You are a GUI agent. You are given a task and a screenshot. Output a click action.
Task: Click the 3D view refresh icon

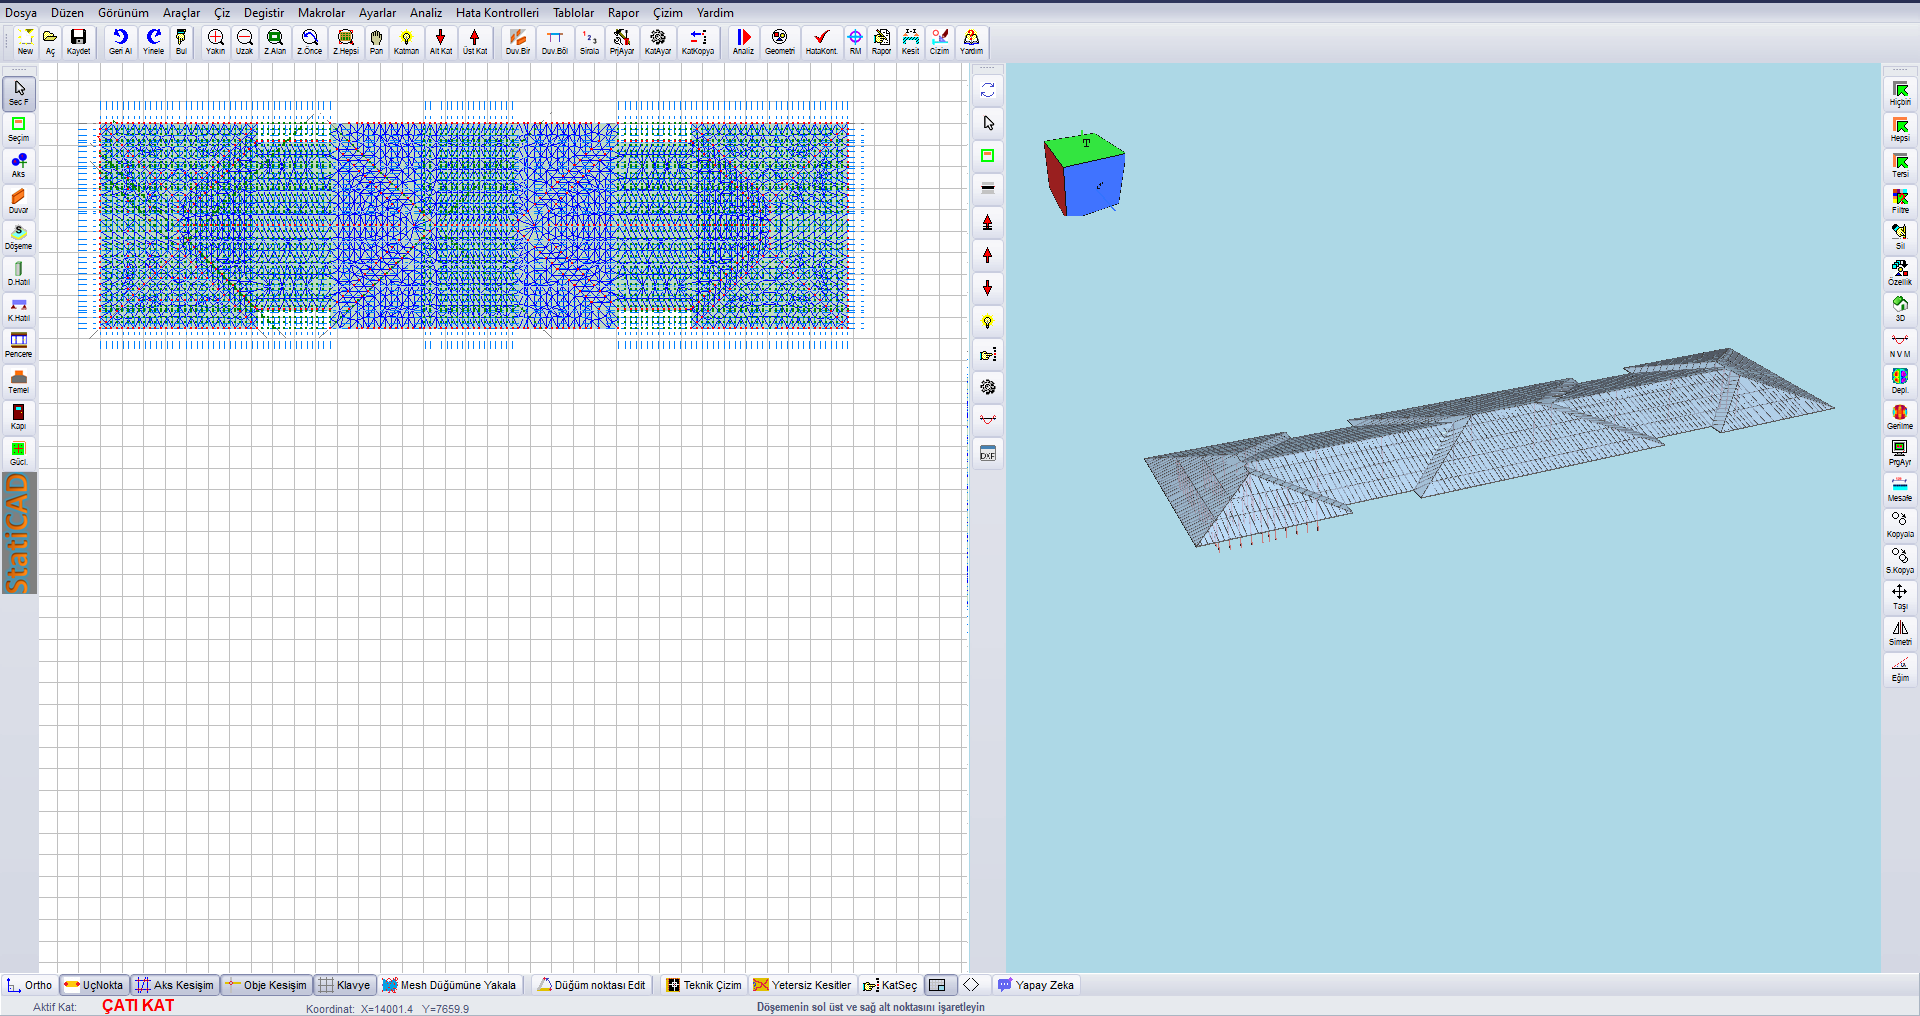pyautogui.click(x=987, y=90)
